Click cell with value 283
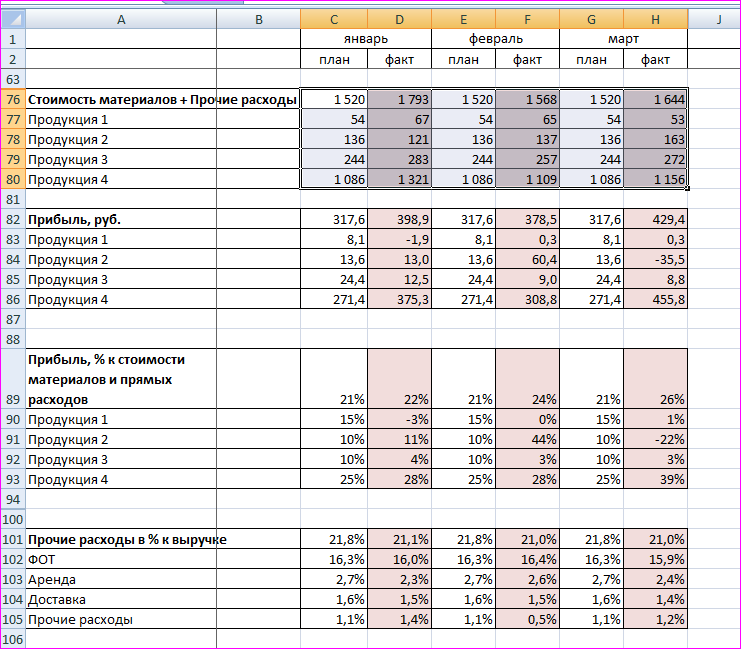Viewport: 741px width, 649px height. coord(399,159)
